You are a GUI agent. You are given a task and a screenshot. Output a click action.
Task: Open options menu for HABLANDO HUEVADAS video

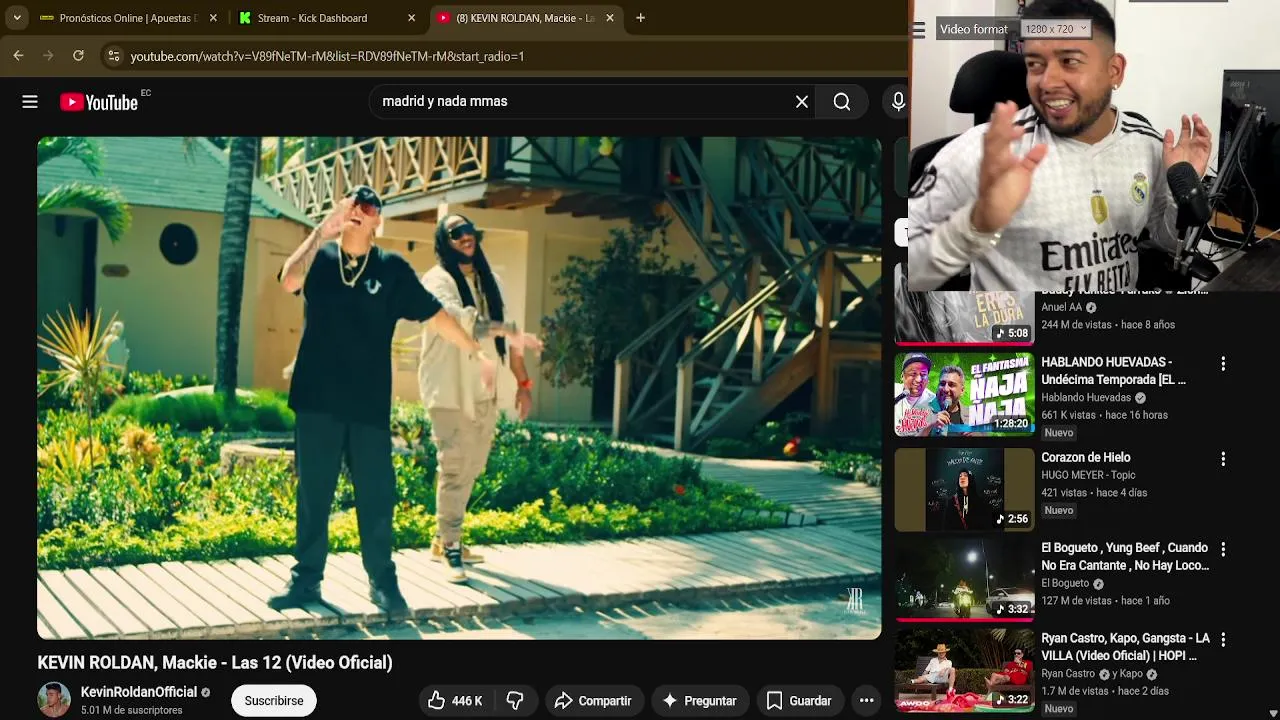coord(1223,364)
